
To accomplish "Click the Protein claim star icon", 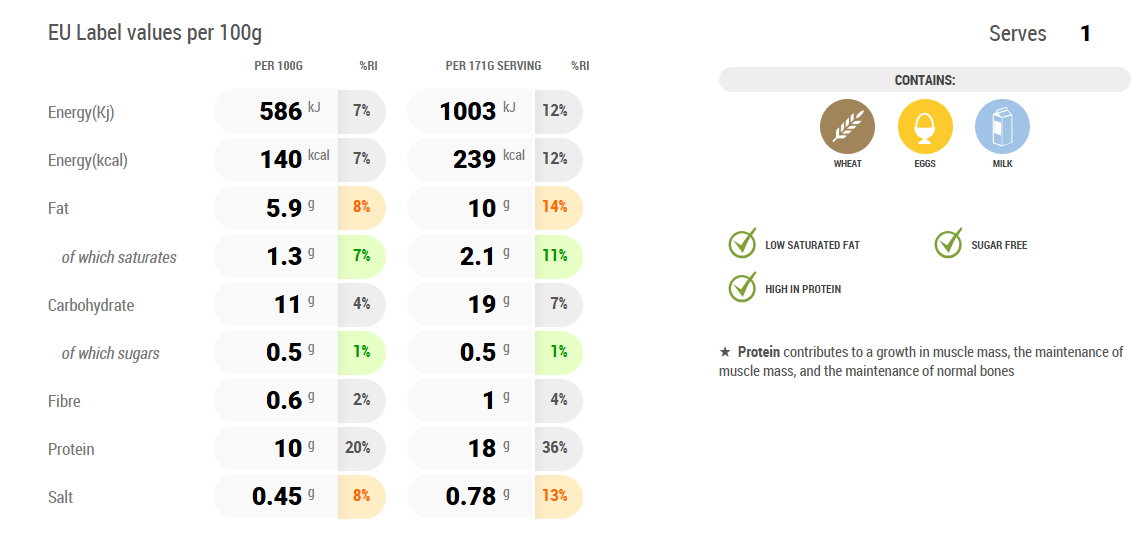I will [725, 352].
